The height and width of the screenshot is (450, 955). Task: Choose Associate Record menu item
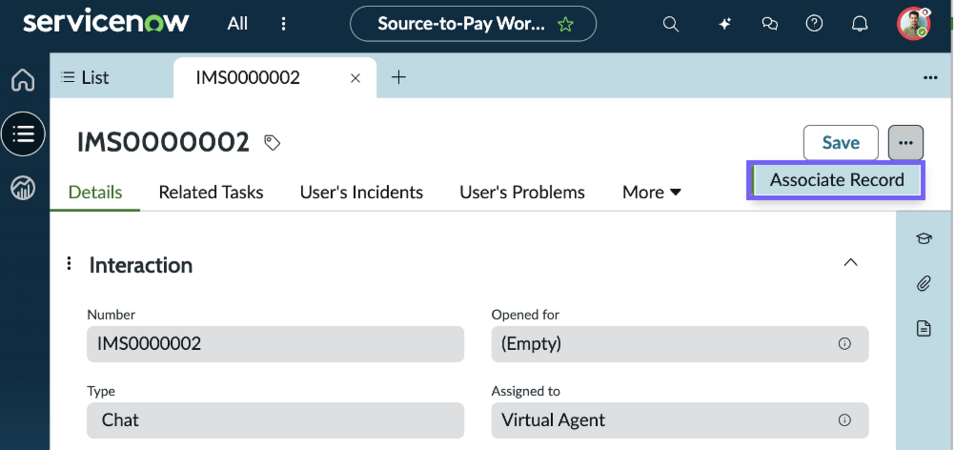click(836, 180)
